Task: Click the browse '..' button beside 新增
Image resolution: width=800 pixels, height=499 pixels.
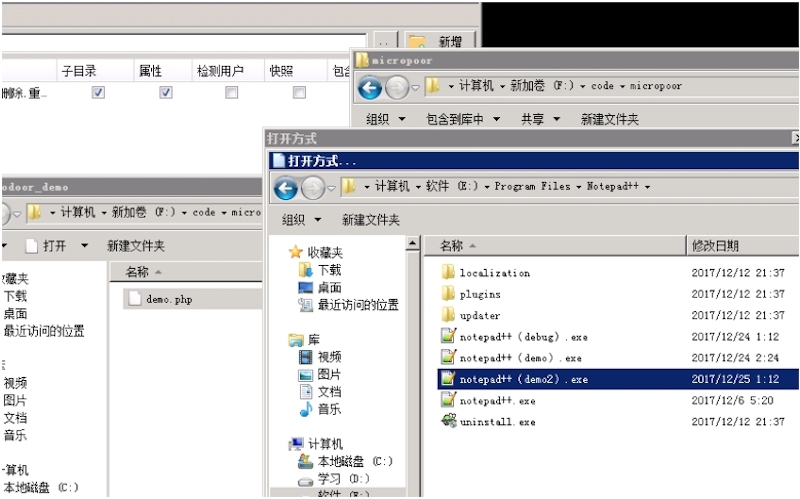Action: 385,41
